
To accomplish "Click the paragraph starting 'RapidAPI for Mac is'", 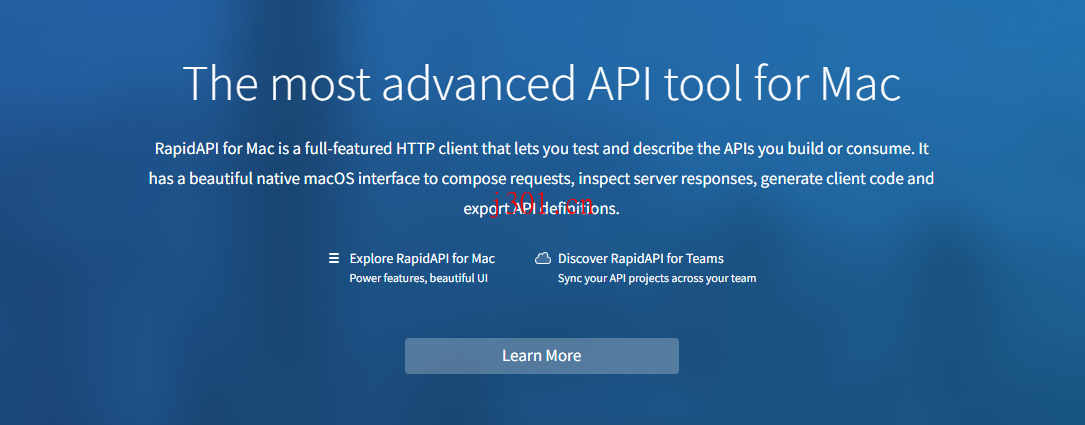I will (542, 179).
